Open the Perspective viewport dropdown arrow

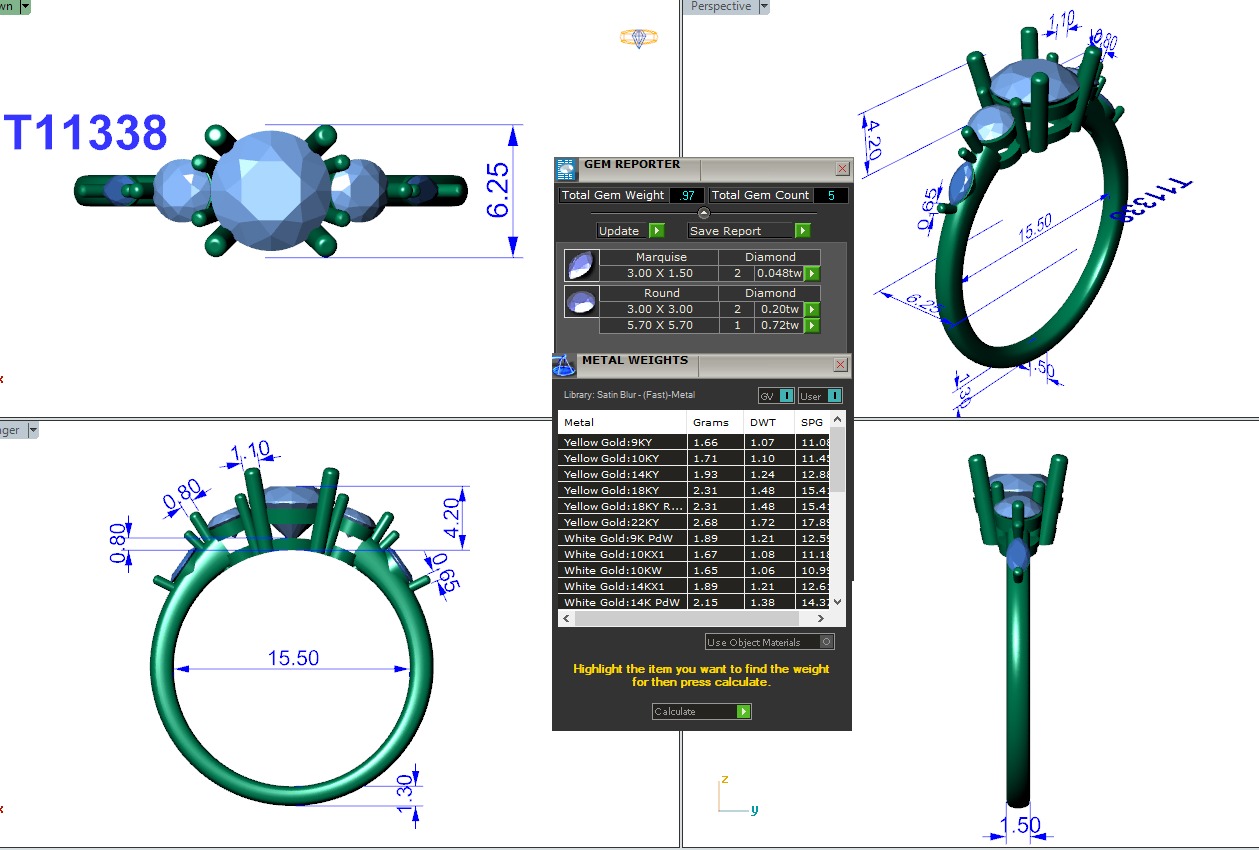pyautogui.click(x=764, y=7)
